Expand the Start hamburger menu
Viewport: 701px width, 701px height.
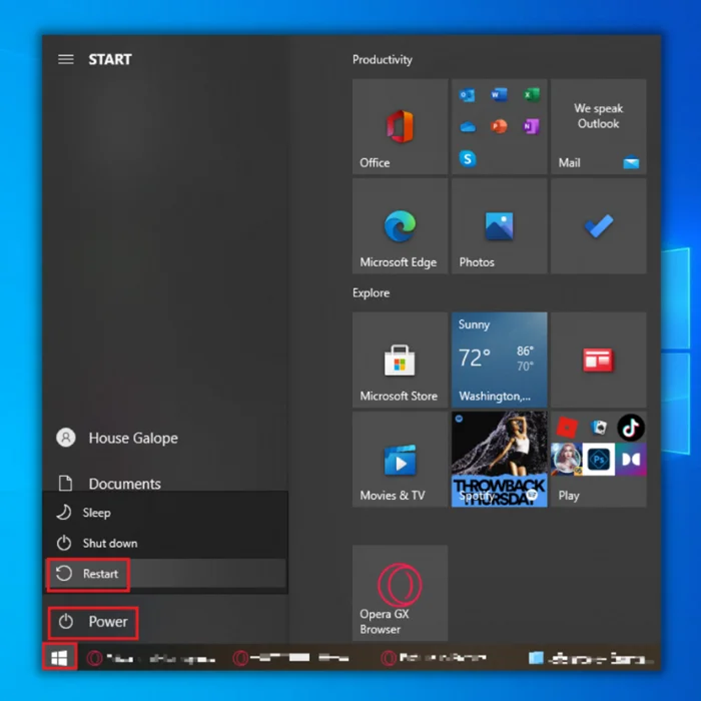[66, 59]
